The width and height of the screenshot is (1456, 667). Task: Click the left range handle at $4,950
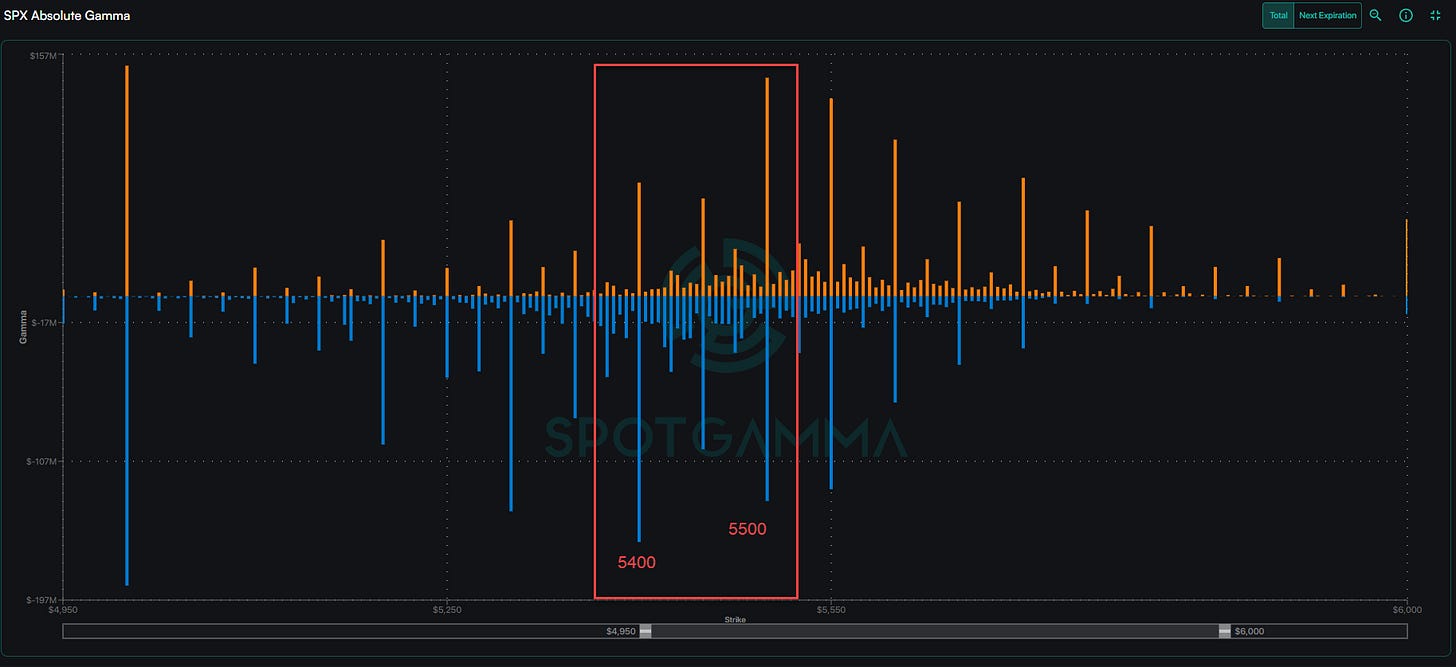pyautogui.click(x=645, y=631)
